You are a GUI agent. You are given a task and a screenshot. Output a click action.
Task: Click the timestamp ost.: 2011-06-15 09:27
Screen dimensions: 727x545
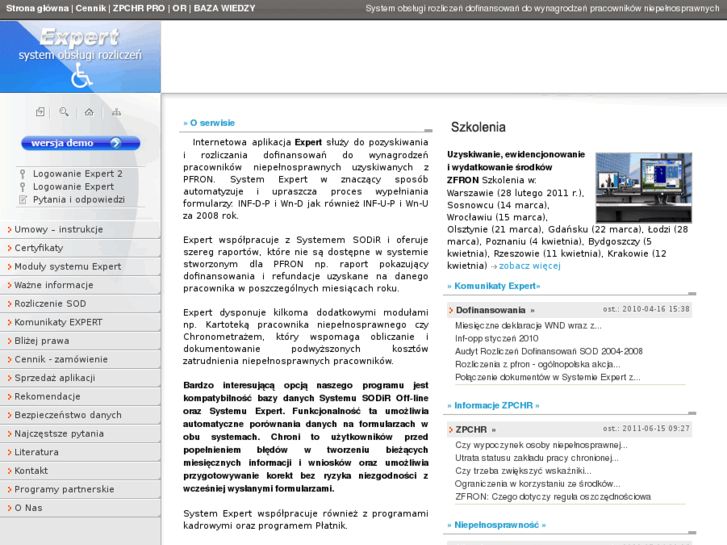tap(646, 429)
